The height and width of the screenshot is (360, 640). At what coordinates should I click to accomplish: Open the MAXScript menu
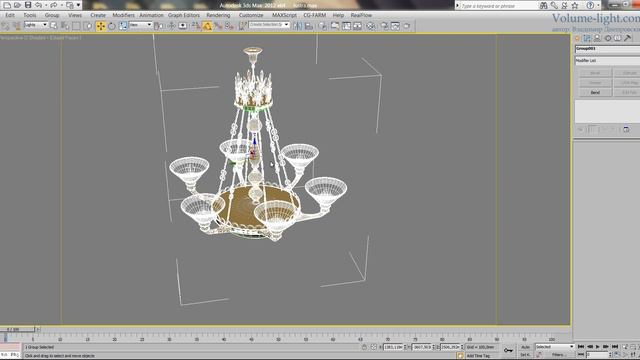[284, 15]
